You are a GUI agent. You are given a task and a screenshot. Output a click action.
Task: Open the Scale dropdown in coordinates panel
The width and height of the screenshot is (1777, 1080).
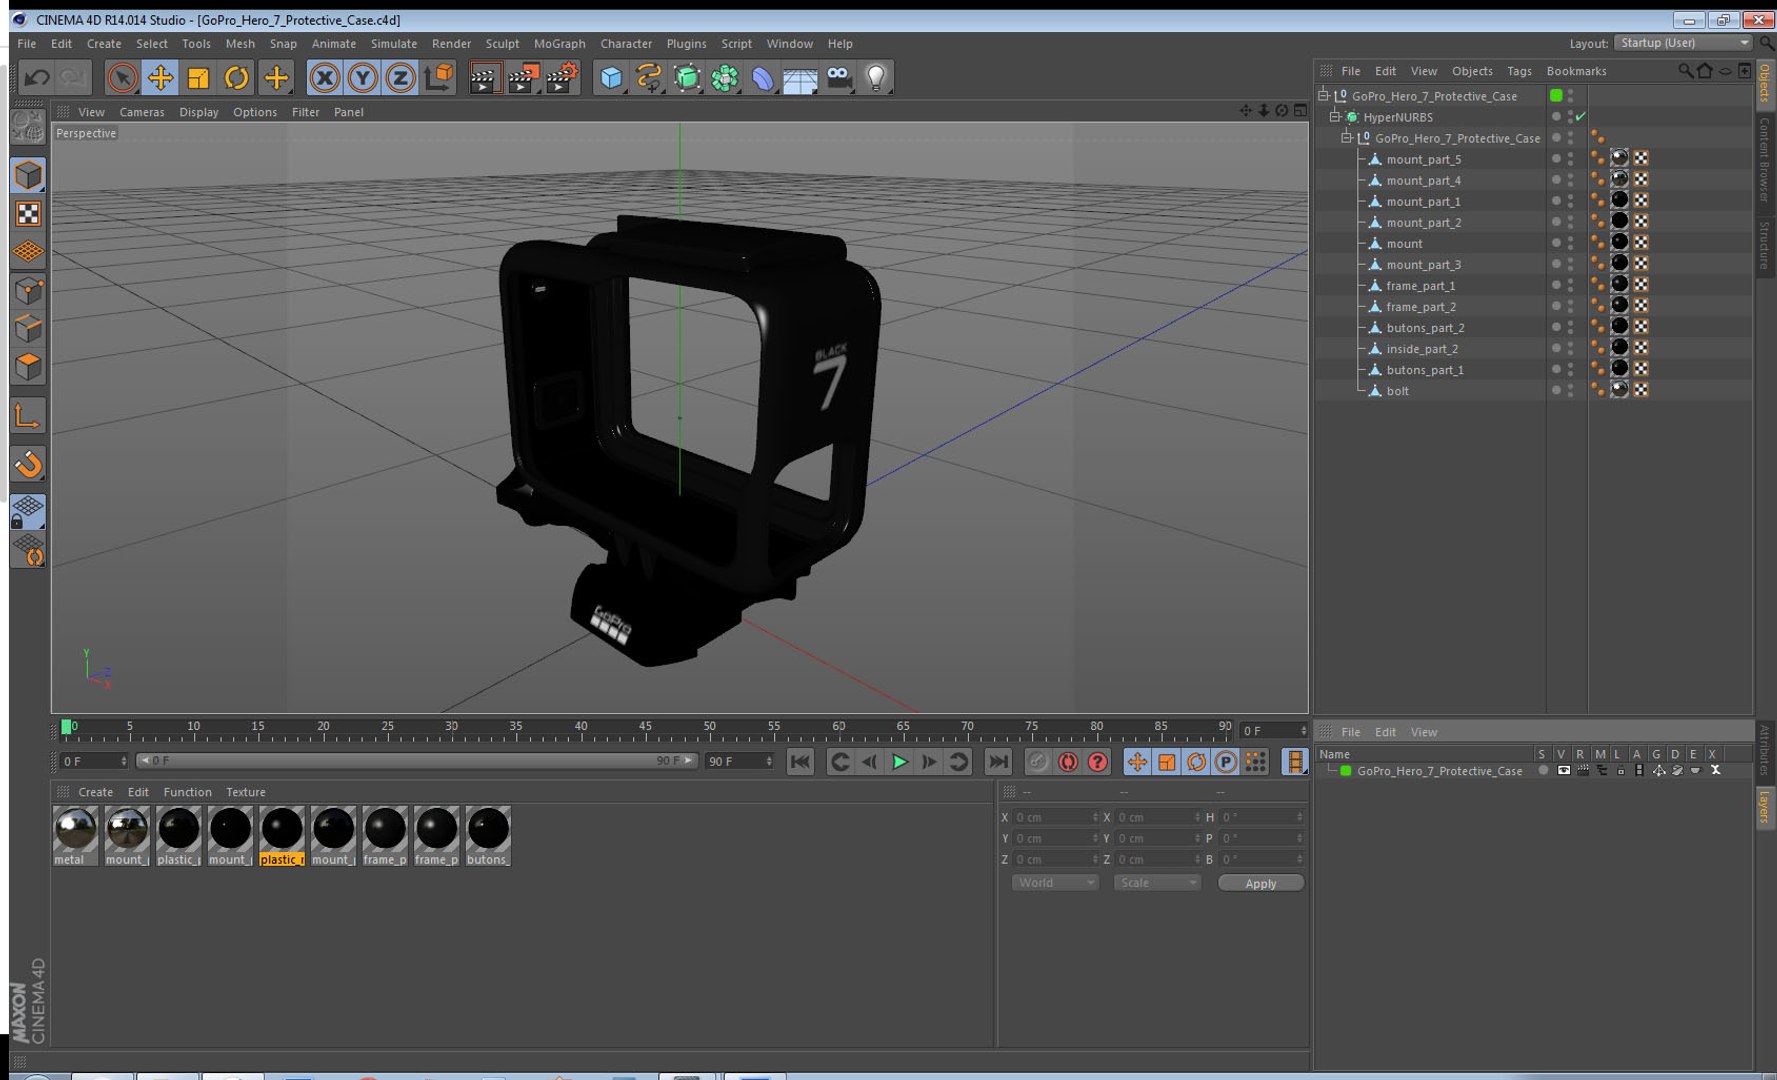(1157, 883)
